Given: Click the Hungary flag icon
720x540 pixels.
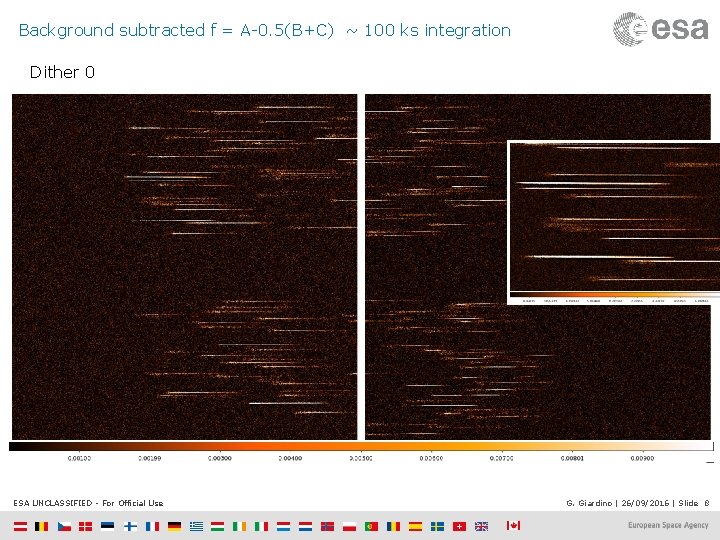Looking at the screenshot, I should 218,526.
